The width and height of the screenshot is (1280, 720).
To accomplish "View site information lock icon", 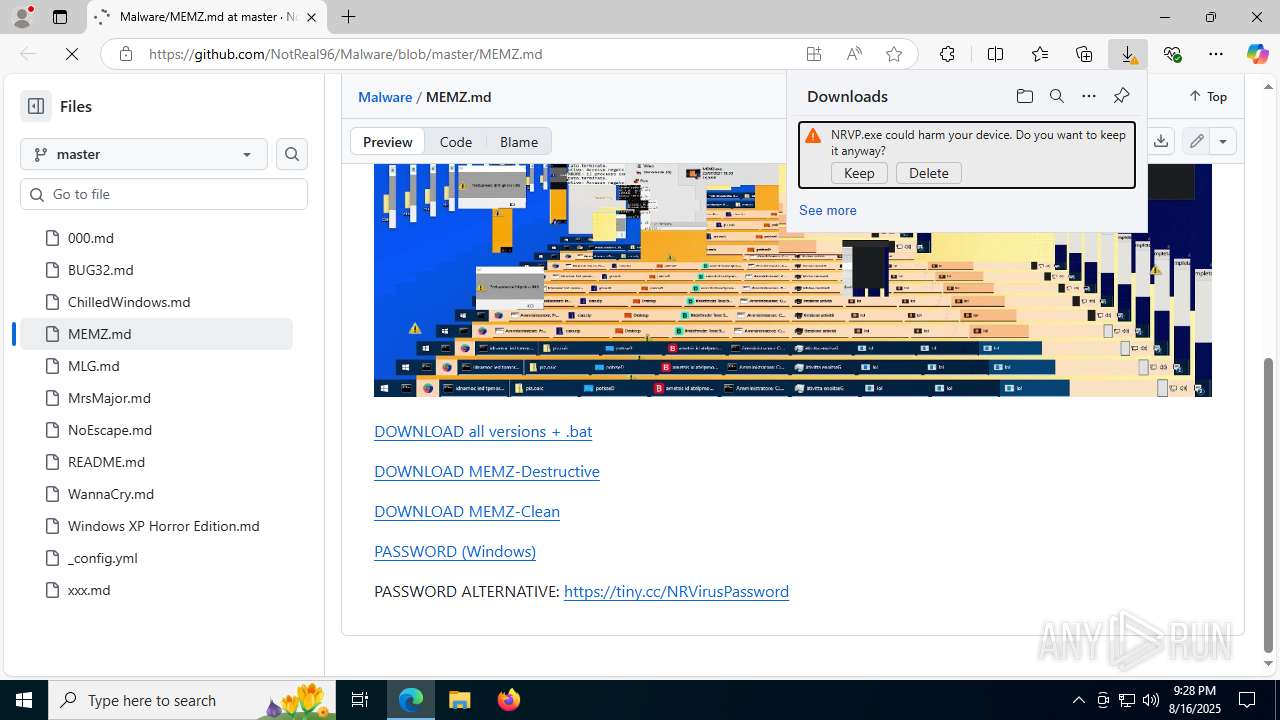I will coord(125,54).
